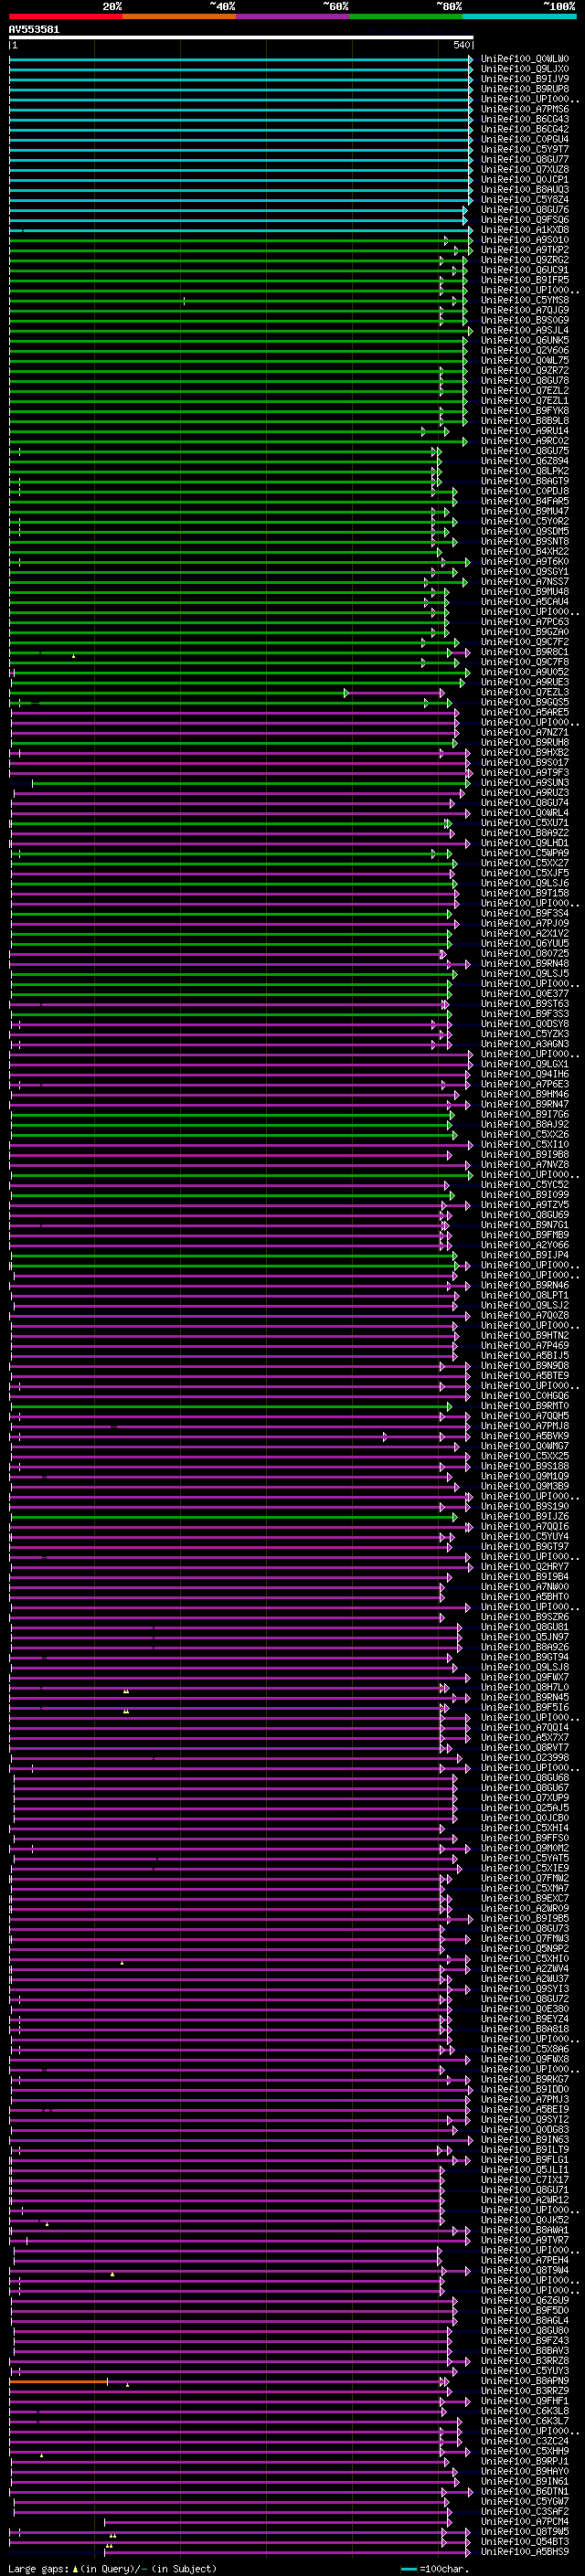This screenshot has width=585, height=2576.
Task: Click the purple ~60% identity legend segment
Action: [x=292, y=16]
